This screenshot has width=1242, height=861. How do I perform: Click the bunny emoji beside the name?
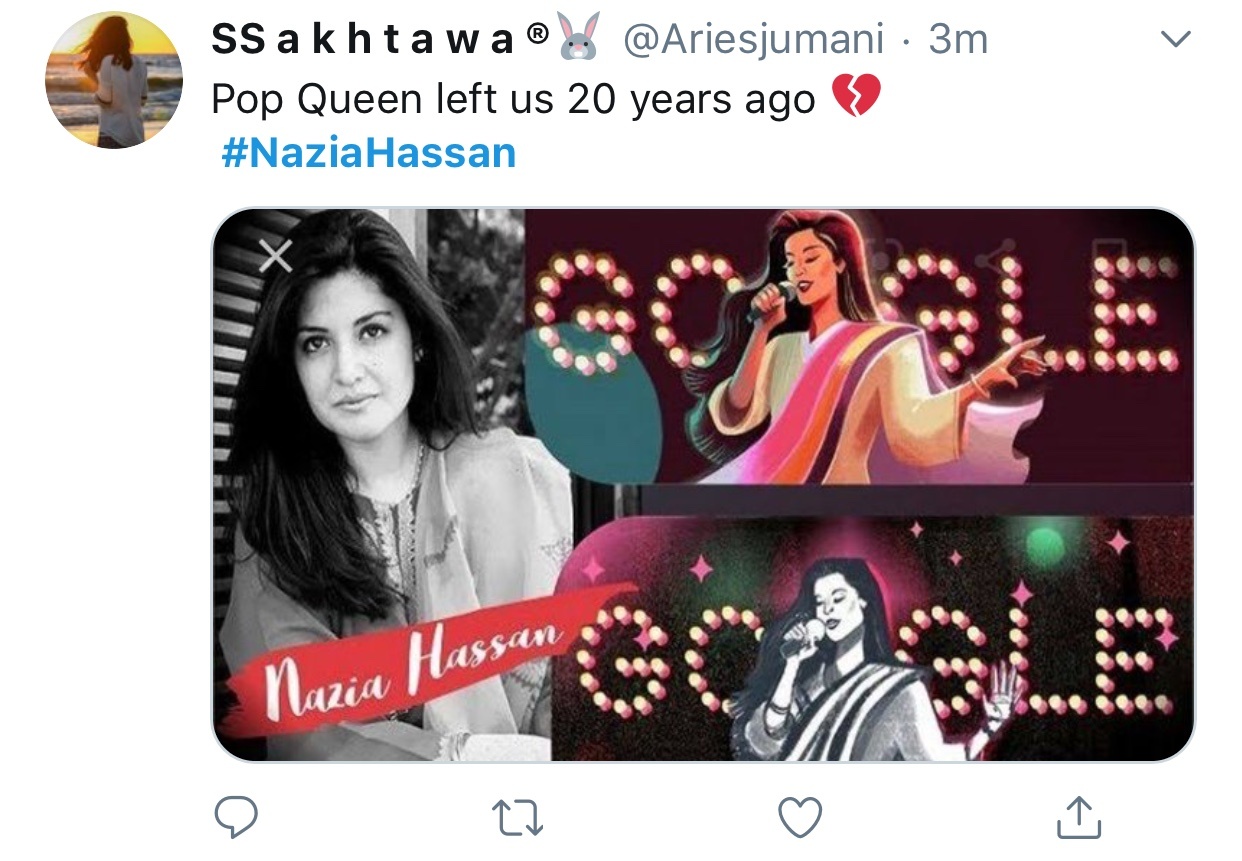(x=580, y=40)
